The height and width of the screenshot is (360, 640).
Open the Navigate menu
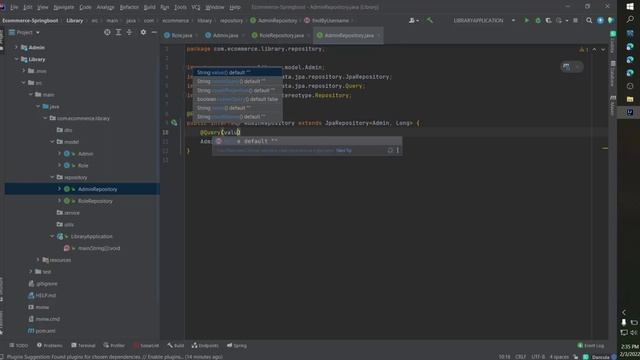[x=64, y=7]
